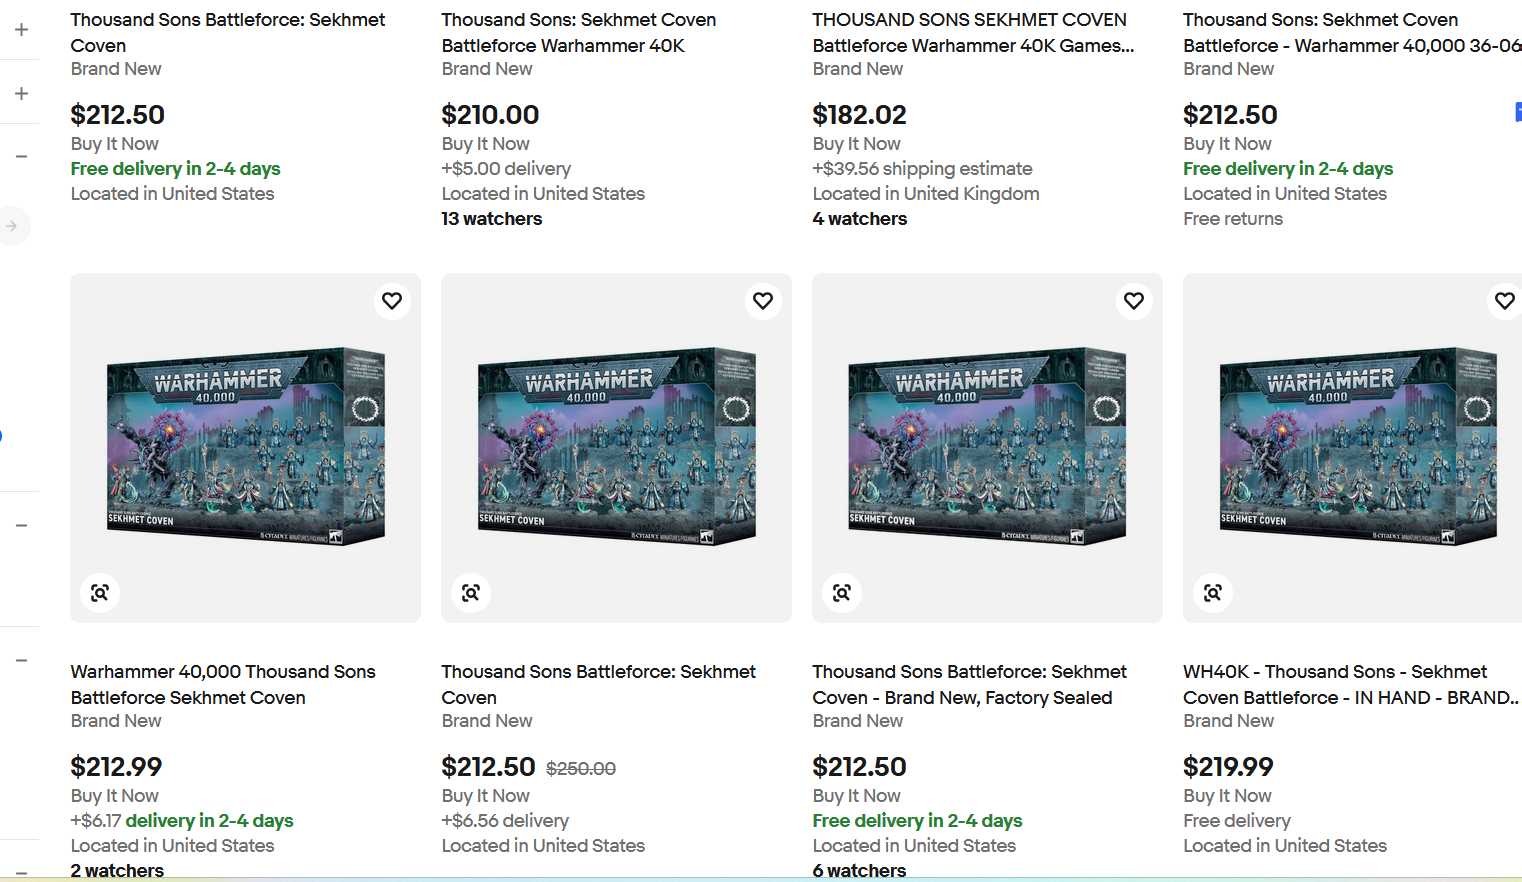Add WH40K IN HAND listing to watchlist
Viewport: 1522px width, 882px height.
[x=1504, y=301]
